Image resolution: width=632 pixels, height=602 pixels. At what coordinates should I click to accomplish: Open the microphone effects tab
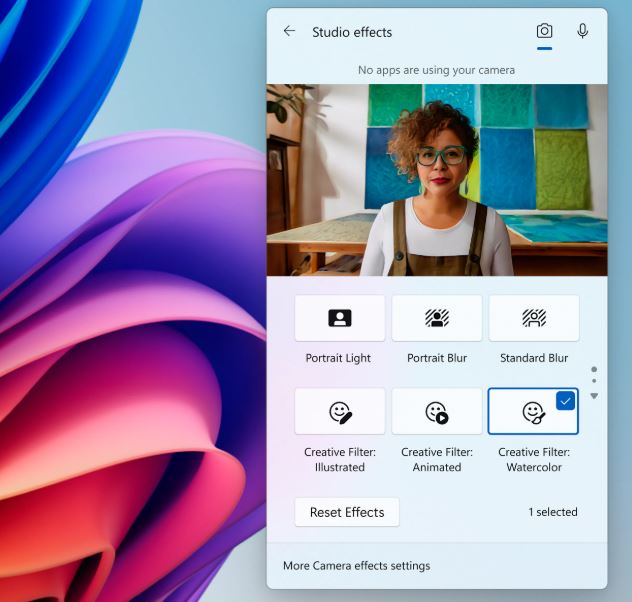pyautogui.click(x=583, y=31)
